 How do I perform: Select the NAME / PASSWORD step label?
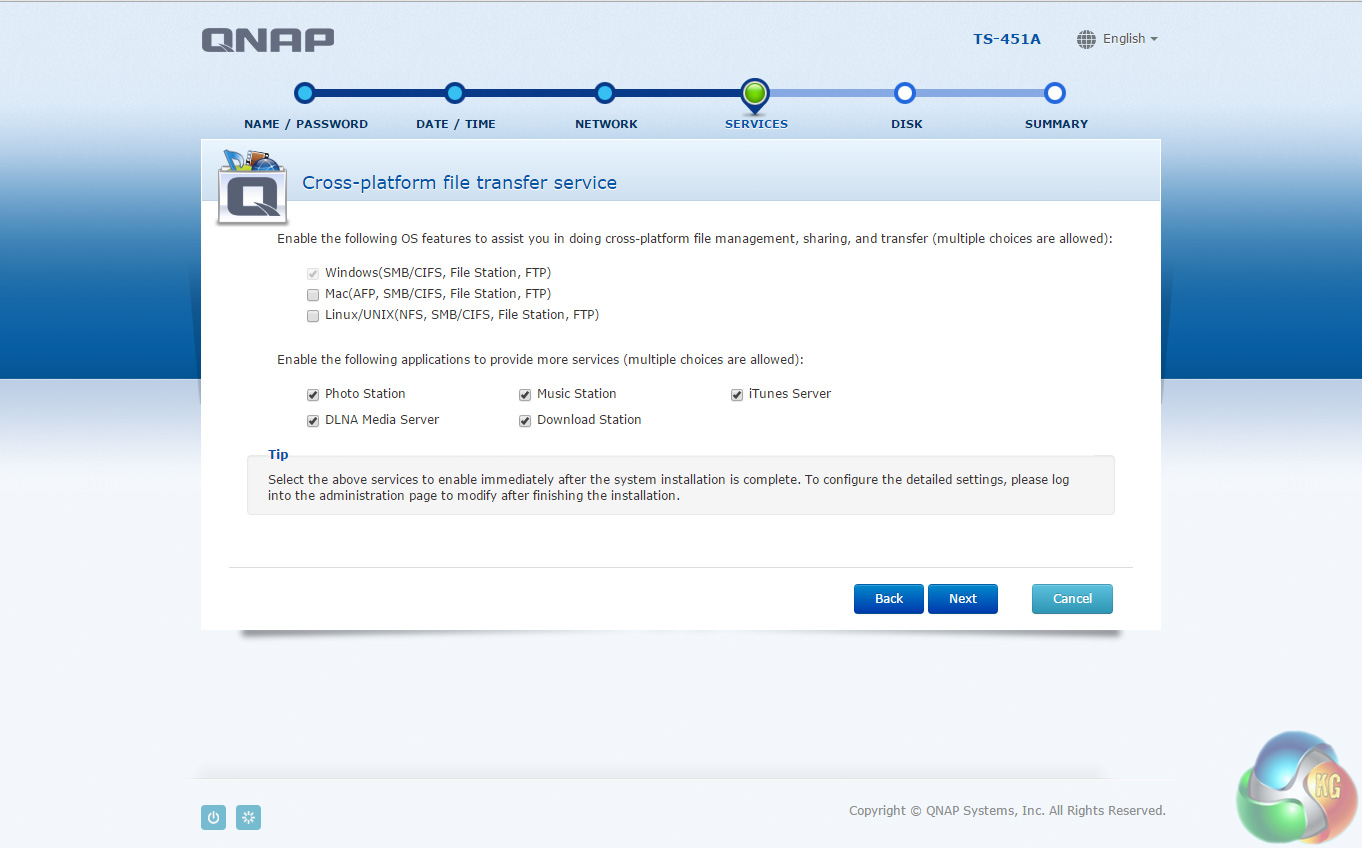306,124
